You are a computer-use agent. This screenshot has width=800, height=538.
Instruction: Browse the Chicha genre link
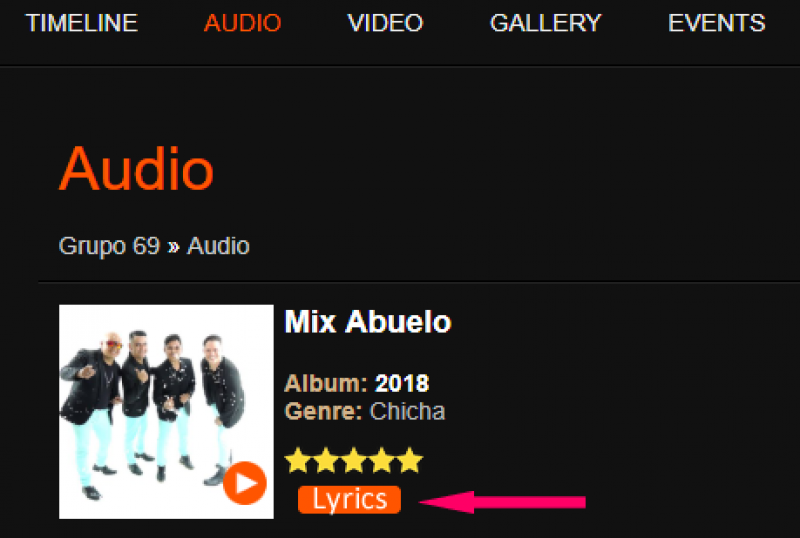(x=407, y=411)
